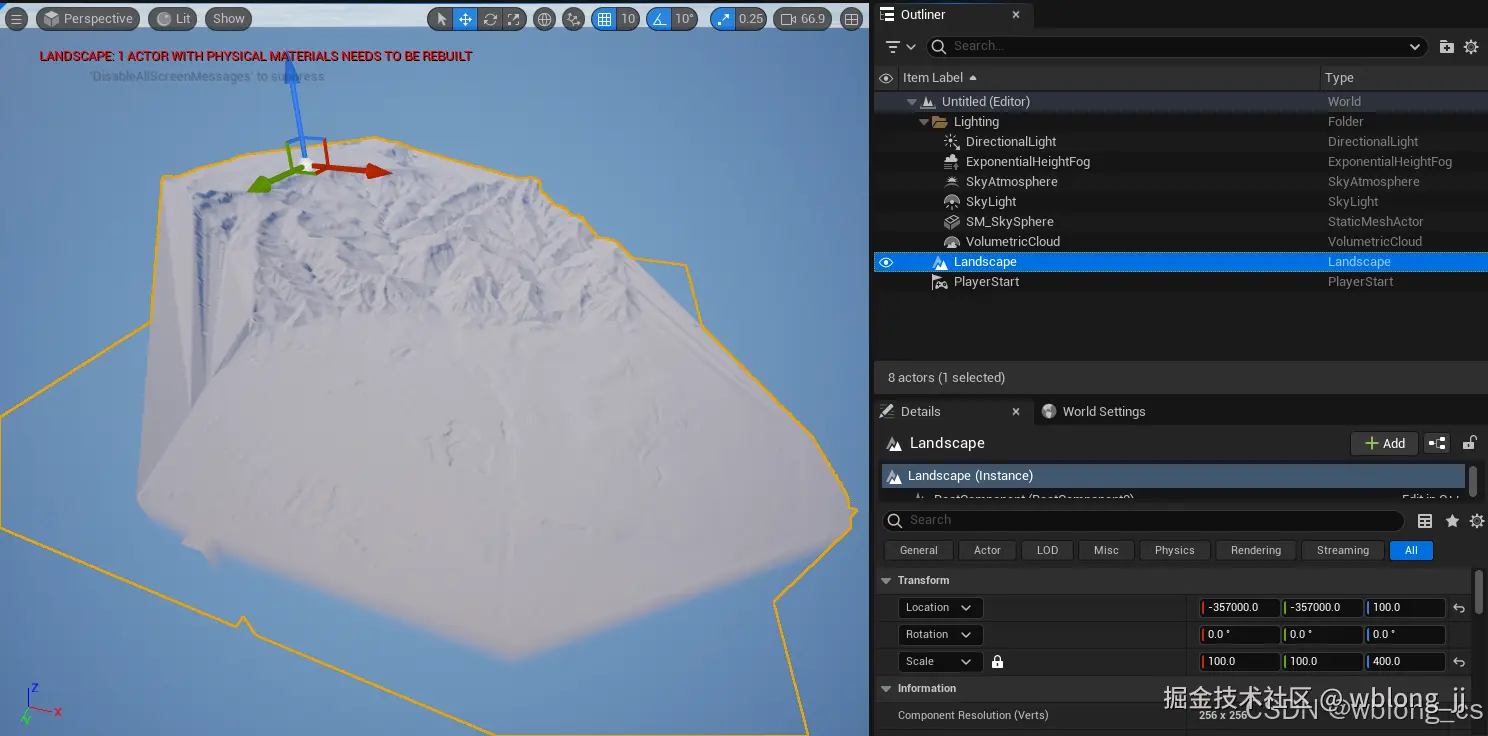Open the Show flags menu
Screen dimensions: 1488x736
229,19
